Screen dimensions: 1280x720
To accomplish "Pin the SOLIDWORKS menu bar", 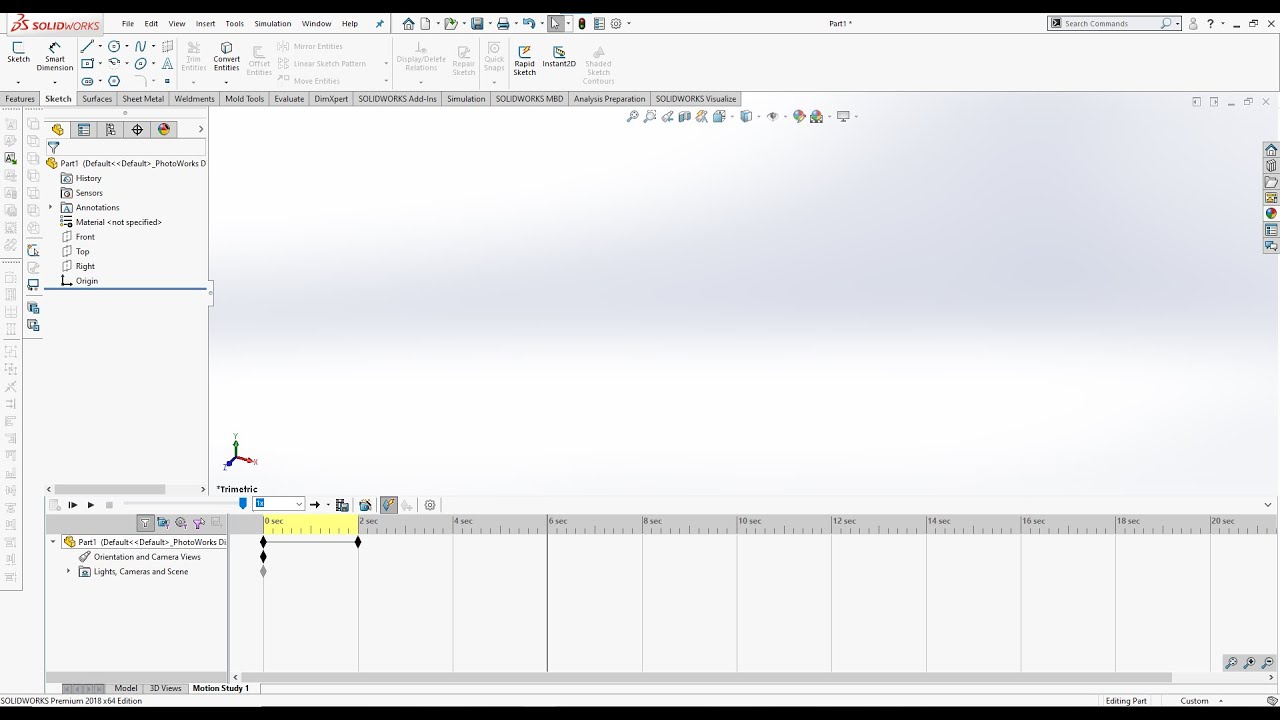I will tap(379, 24).
